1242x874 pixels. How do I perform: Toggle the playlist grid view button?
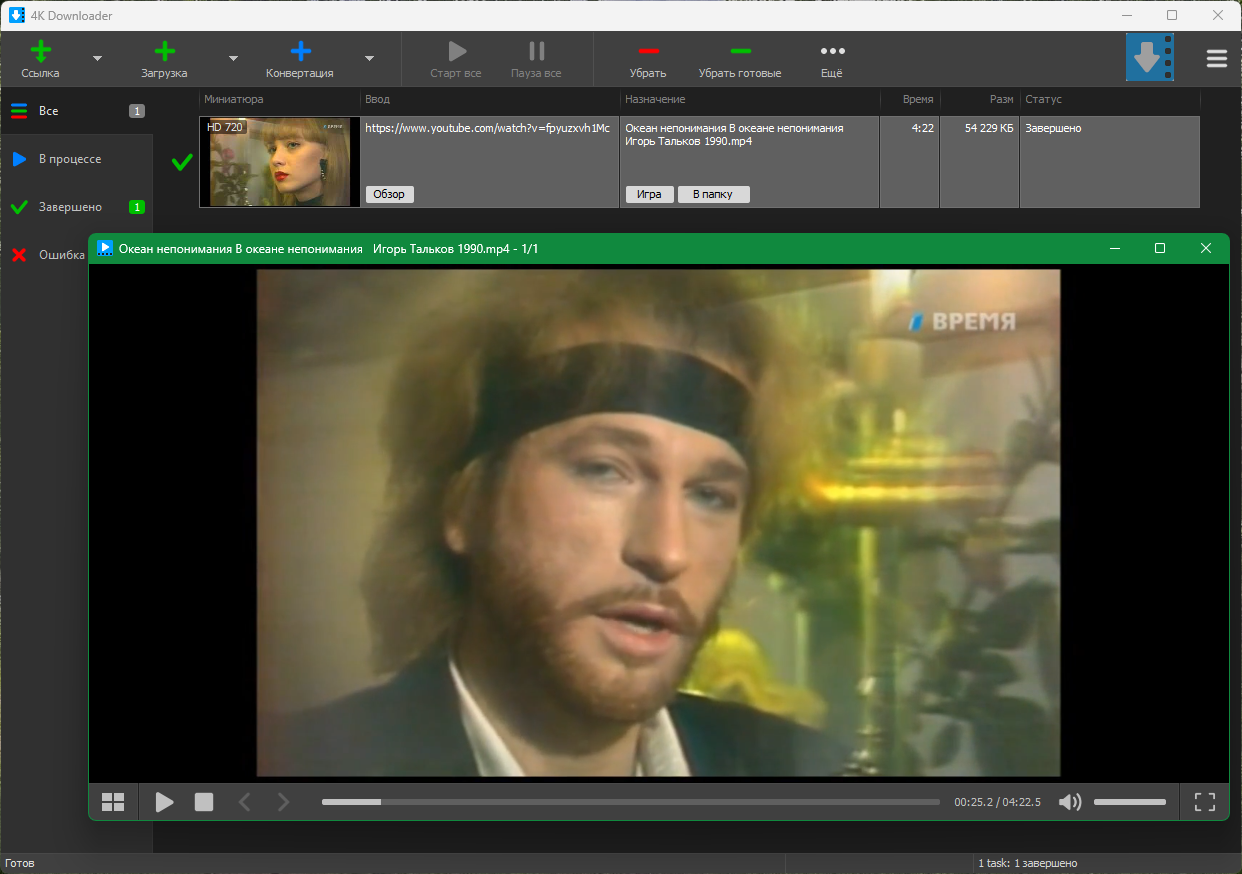(x=113, y=802)
